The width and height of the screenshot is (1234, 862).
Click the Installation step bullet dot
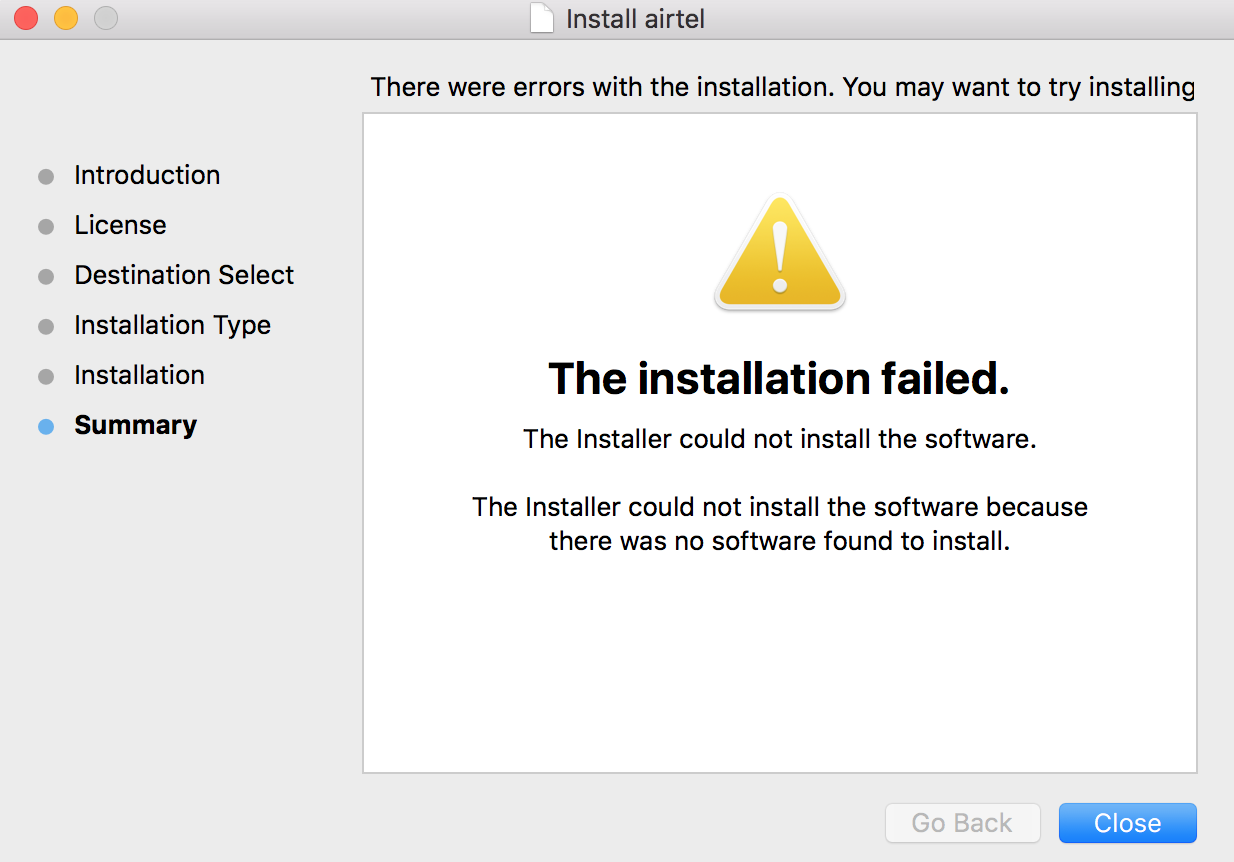click(46, 377)
